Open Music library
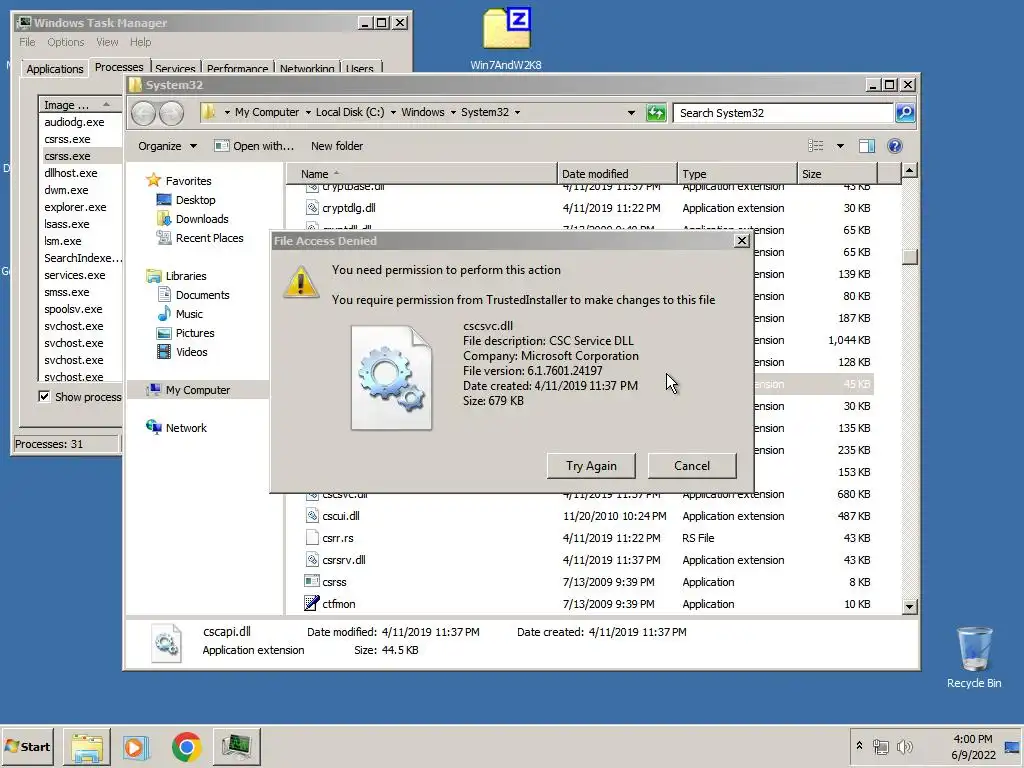 pos(180,313)
